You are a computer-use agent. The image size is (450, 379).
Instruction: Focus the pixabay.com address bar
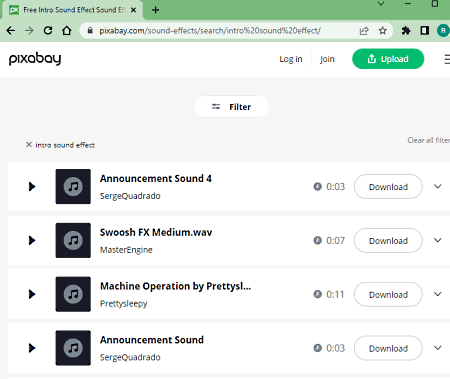coord(210,31)
